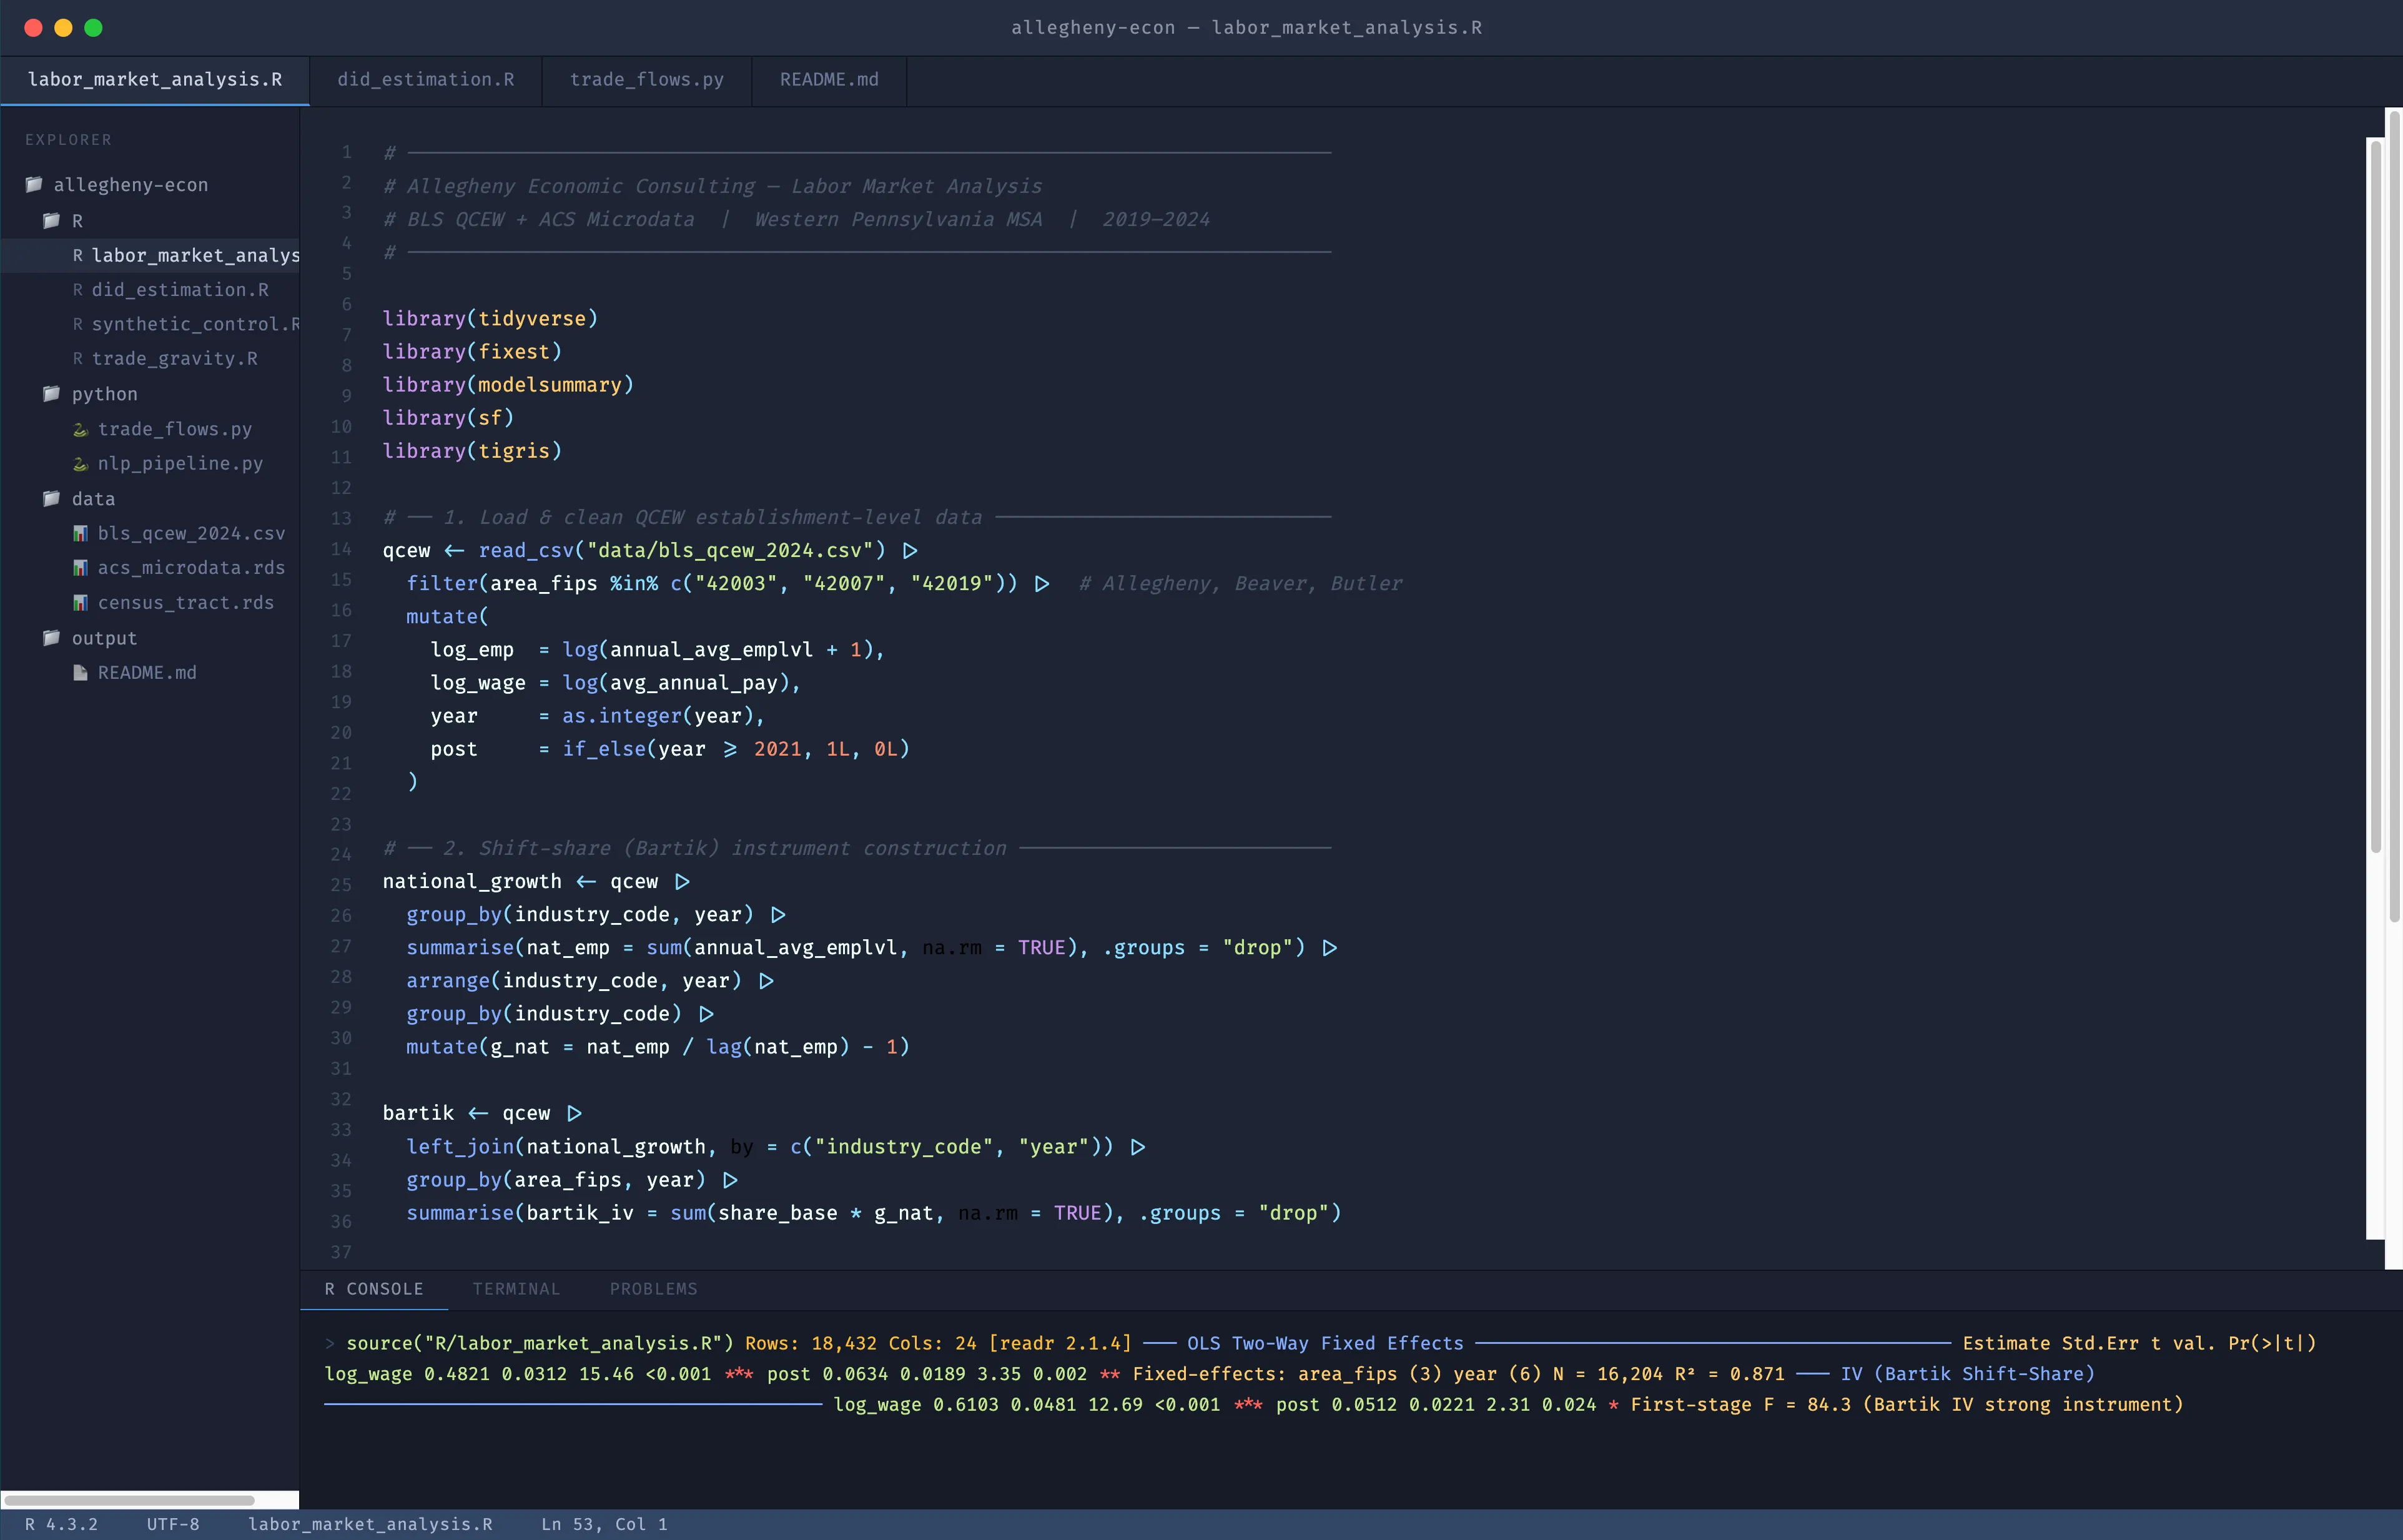Click the Python icon beside nlp_pipeline.py

(81, 463)
